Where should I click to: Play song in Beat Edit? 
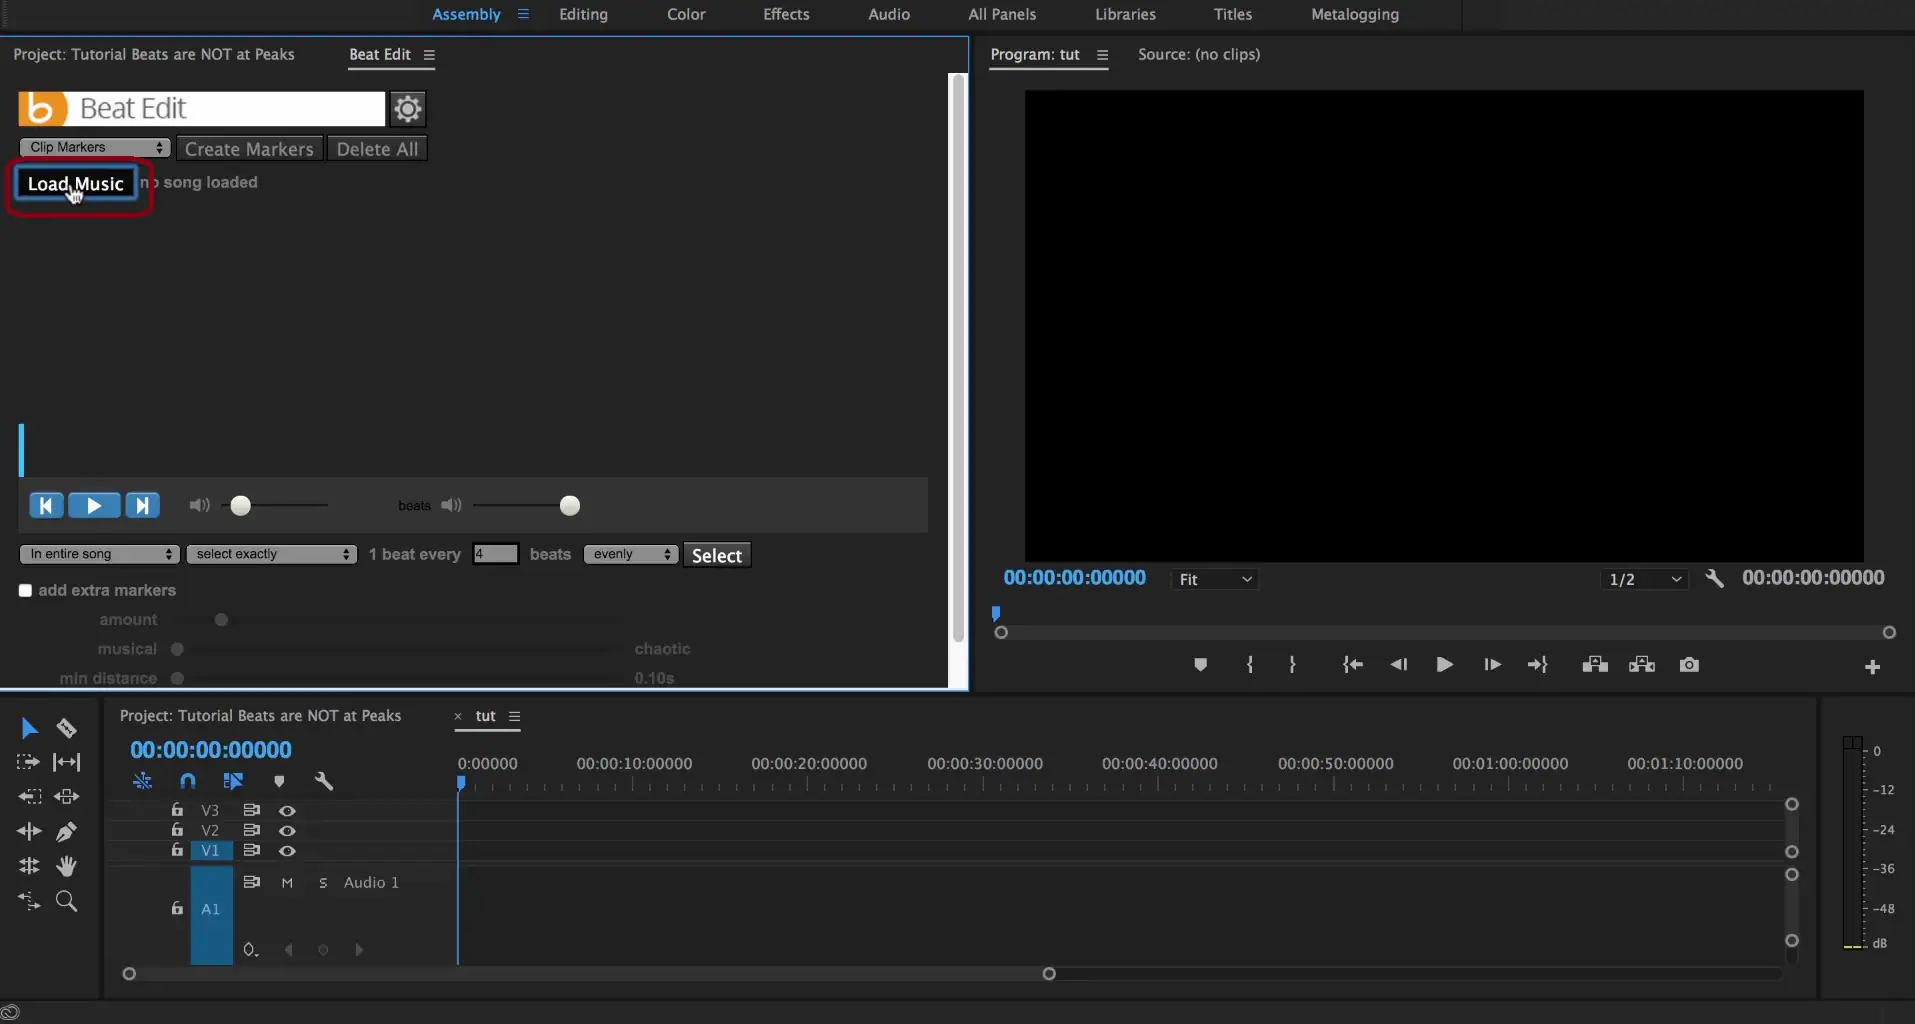tap(94, 506)
